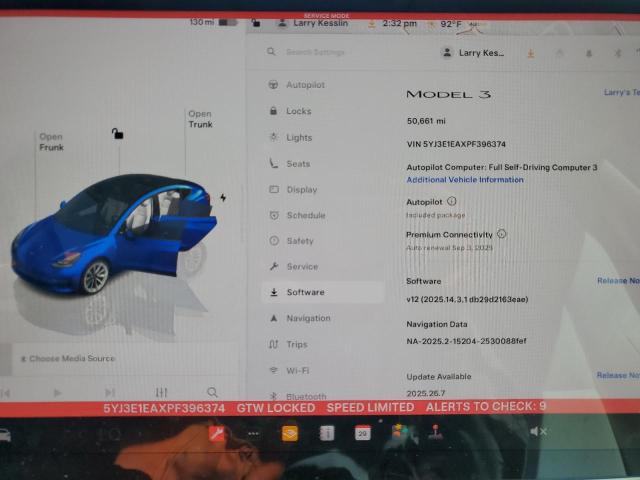This screenshot has height=480, width=640.
Task: Open the Seats settings menu
Action: [x=290, y=164]
